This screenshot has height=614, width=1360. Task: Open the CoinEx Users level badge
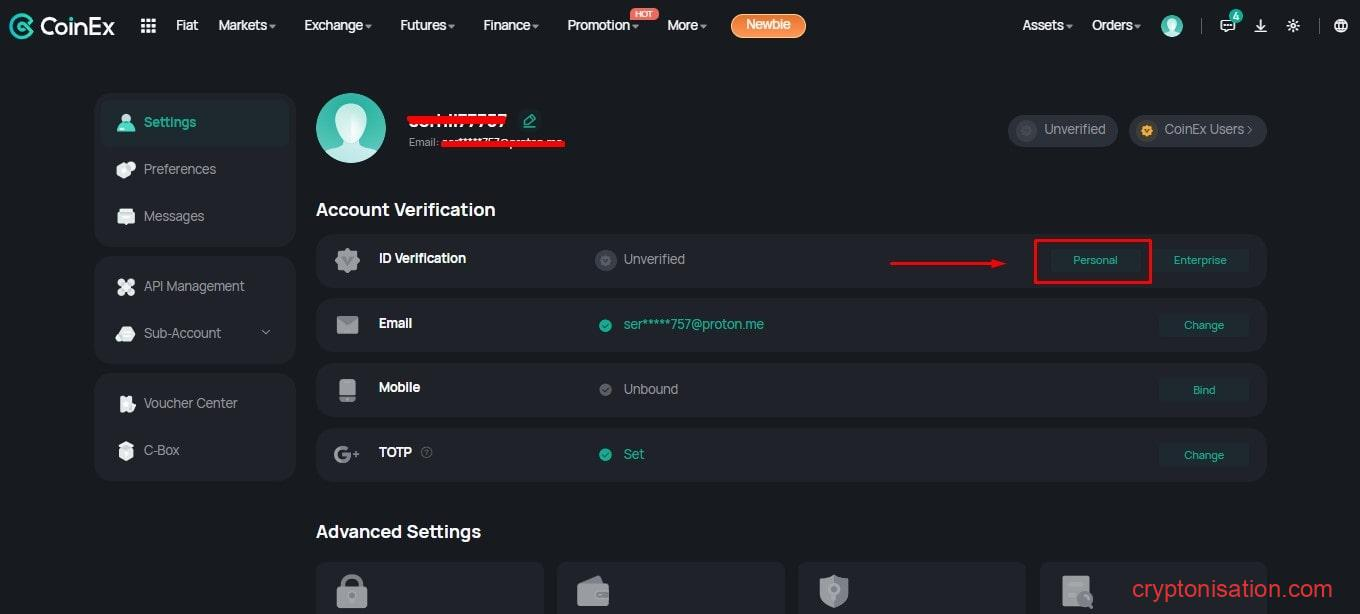1198,130
